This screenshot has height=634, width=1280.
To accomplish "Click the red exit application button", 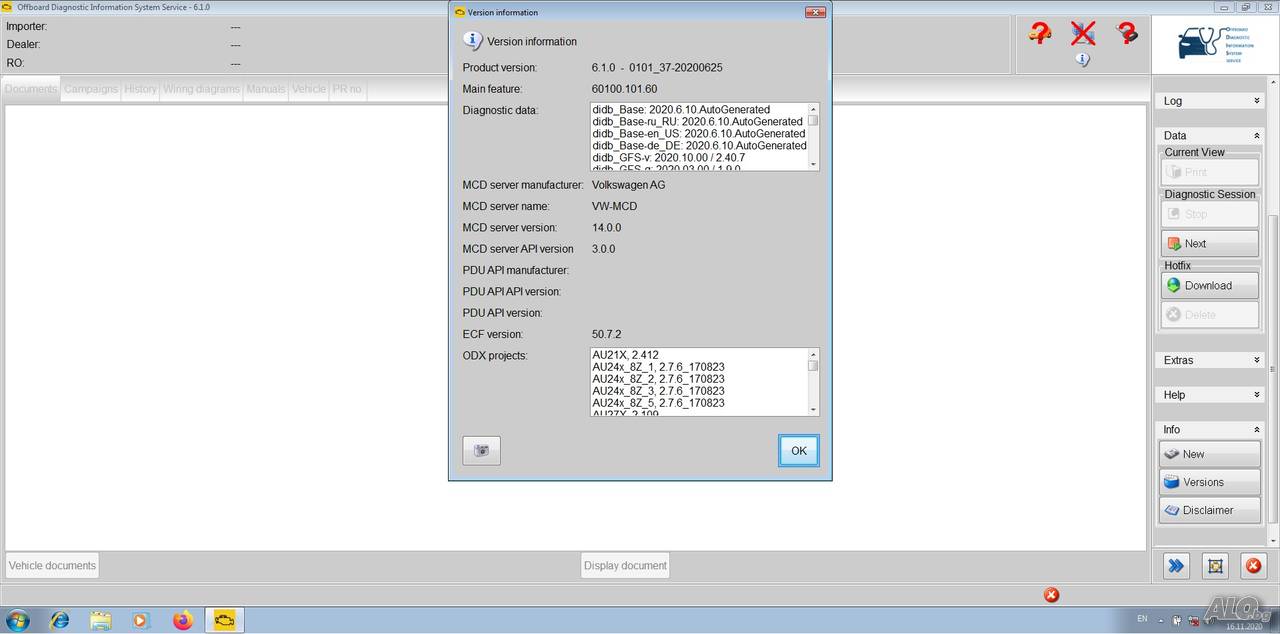I will [x=1253, y=566].
